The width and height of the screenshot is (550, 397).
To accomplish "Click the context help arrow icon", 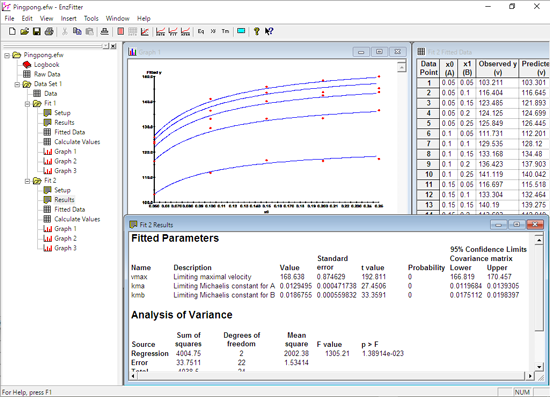I will coord(269,32).
